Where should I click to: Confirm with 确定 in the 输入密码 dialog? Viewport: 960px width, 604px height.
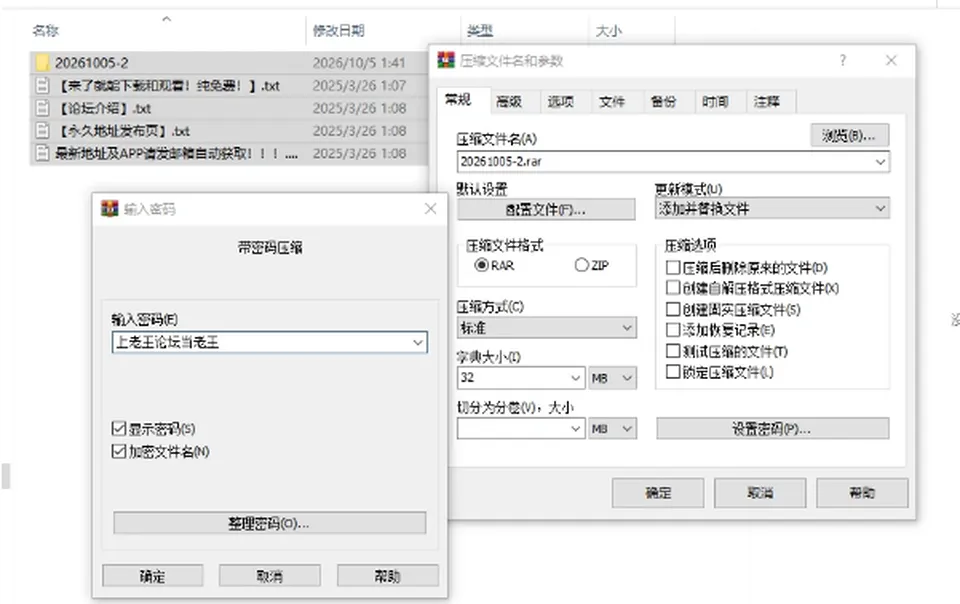click(152, 576)
